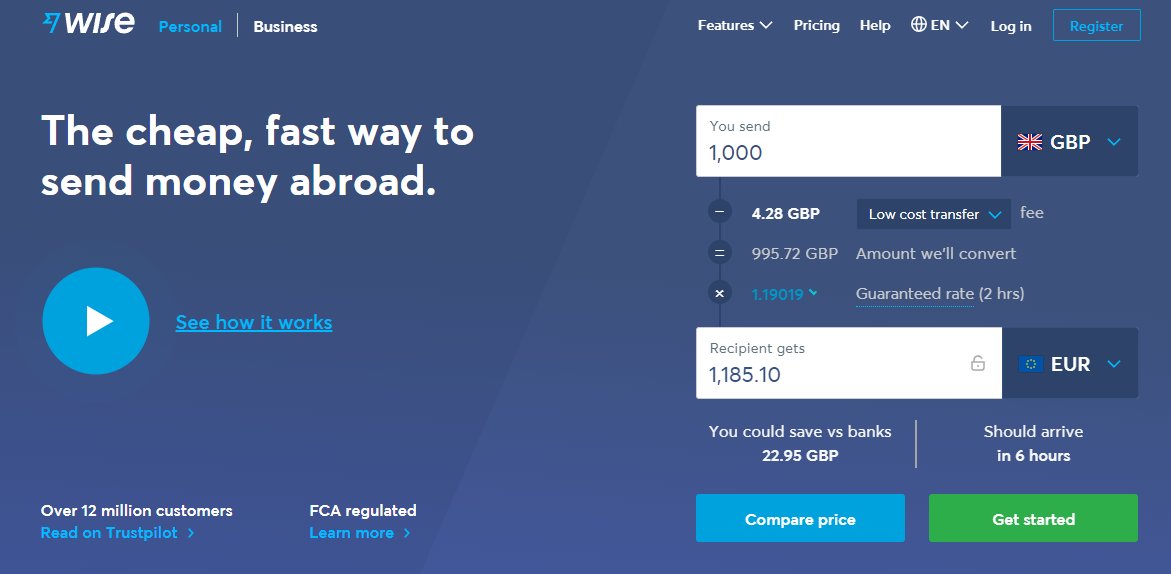The image size is (1171, 574).
Task: Expand the Features menu
Action: pyautogui.click(x=735, y=25)
